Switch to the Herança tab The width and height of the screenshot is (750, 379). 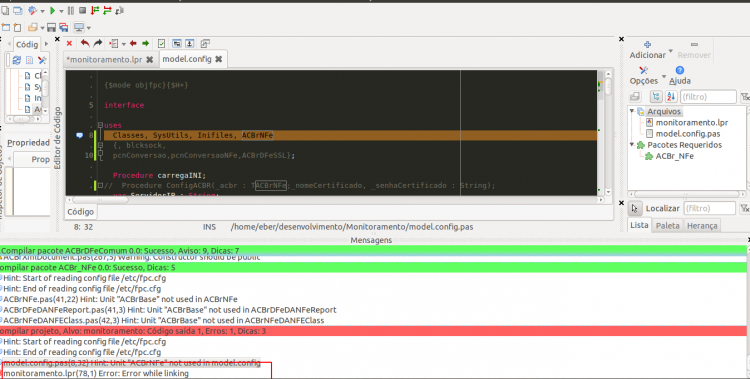pos(702,225)
